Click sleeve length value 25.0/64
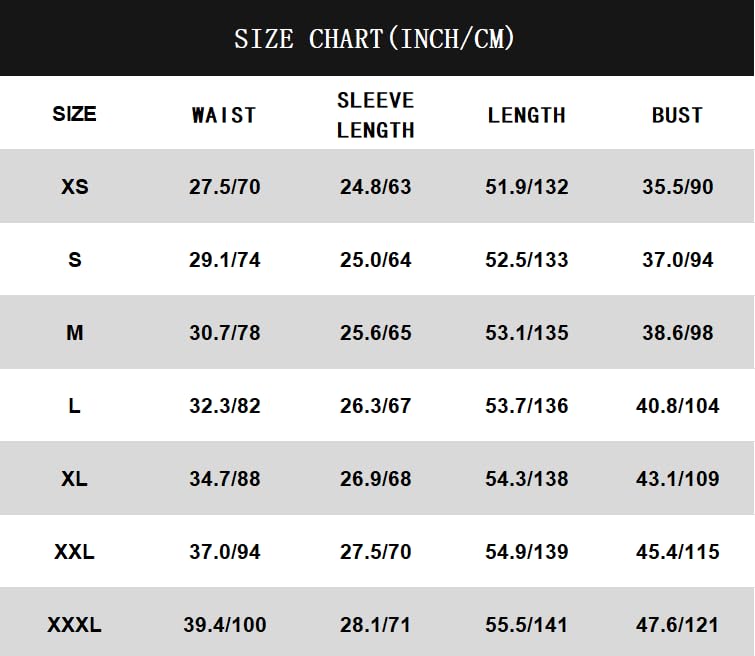 click(x=375, y=259)
